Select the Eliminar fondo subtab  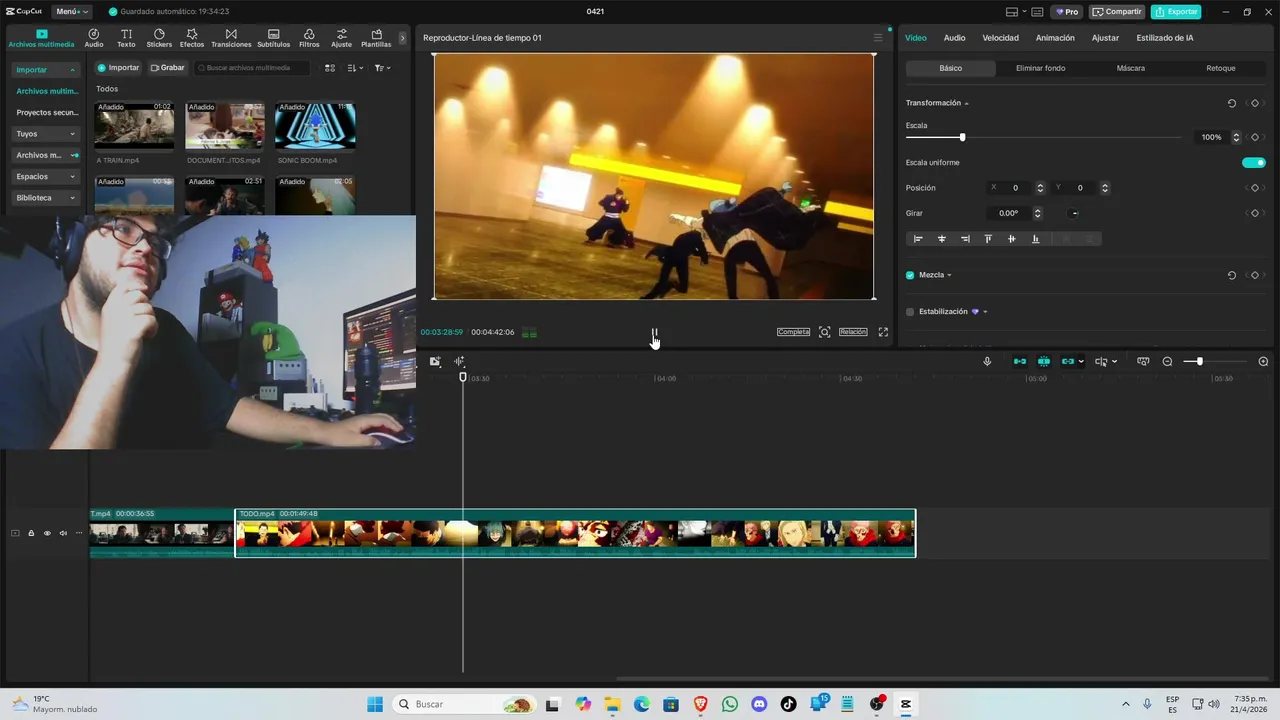(x=1041, y=68)
